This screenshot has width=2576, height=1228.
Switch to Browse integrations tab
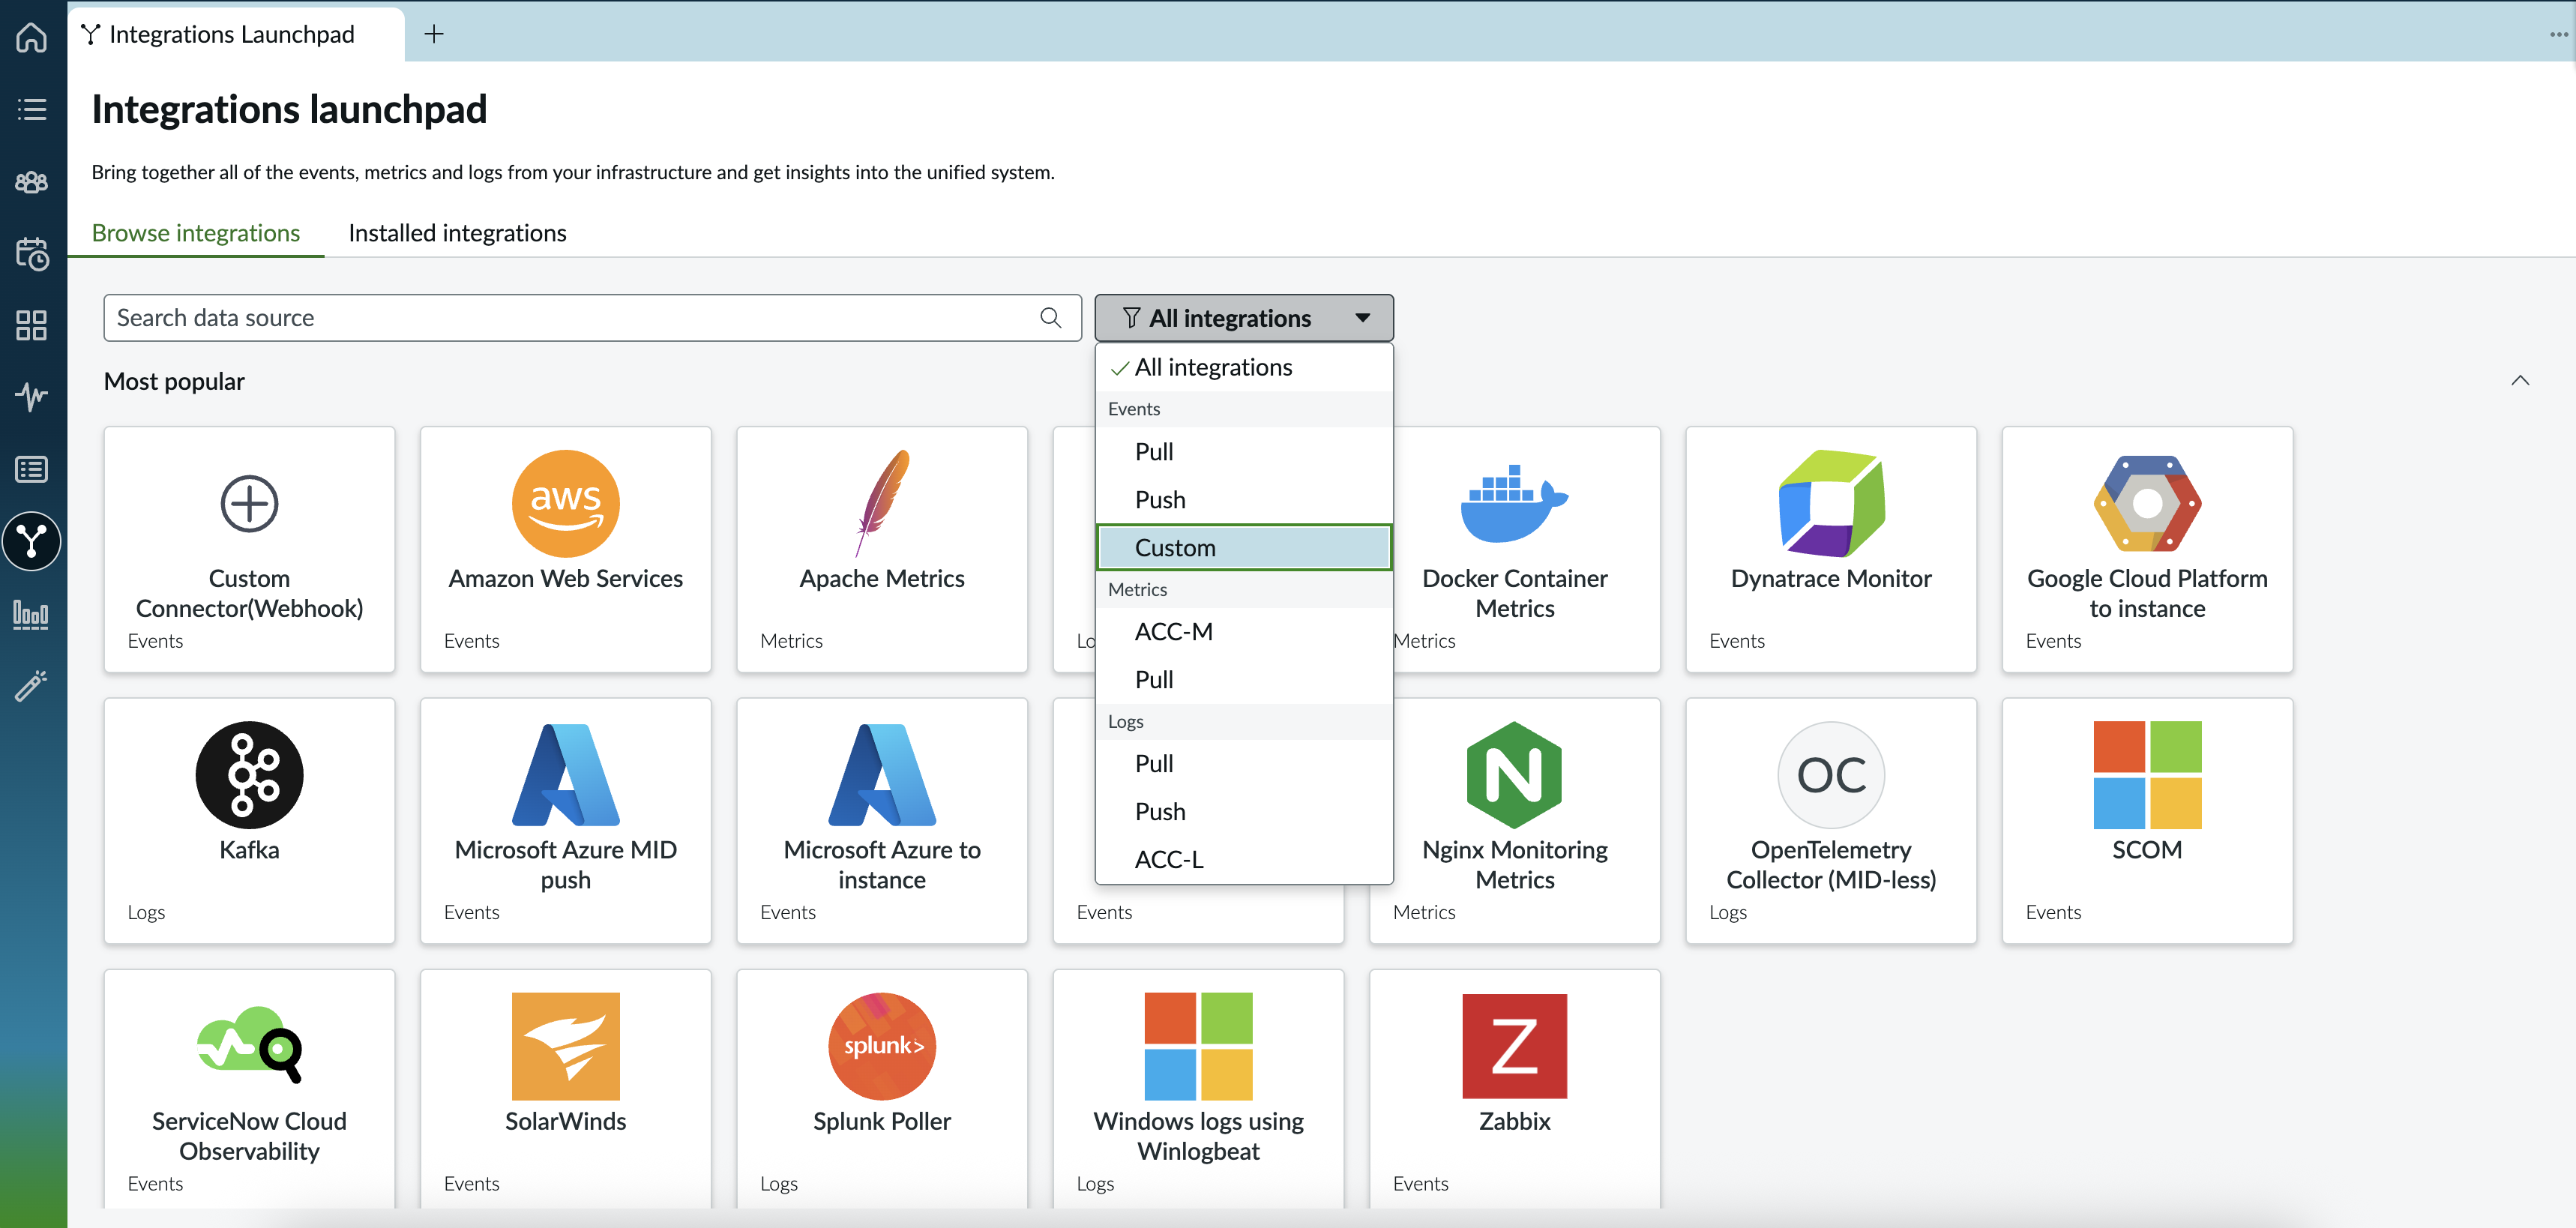pyautogui.click(x=196, y=233)
